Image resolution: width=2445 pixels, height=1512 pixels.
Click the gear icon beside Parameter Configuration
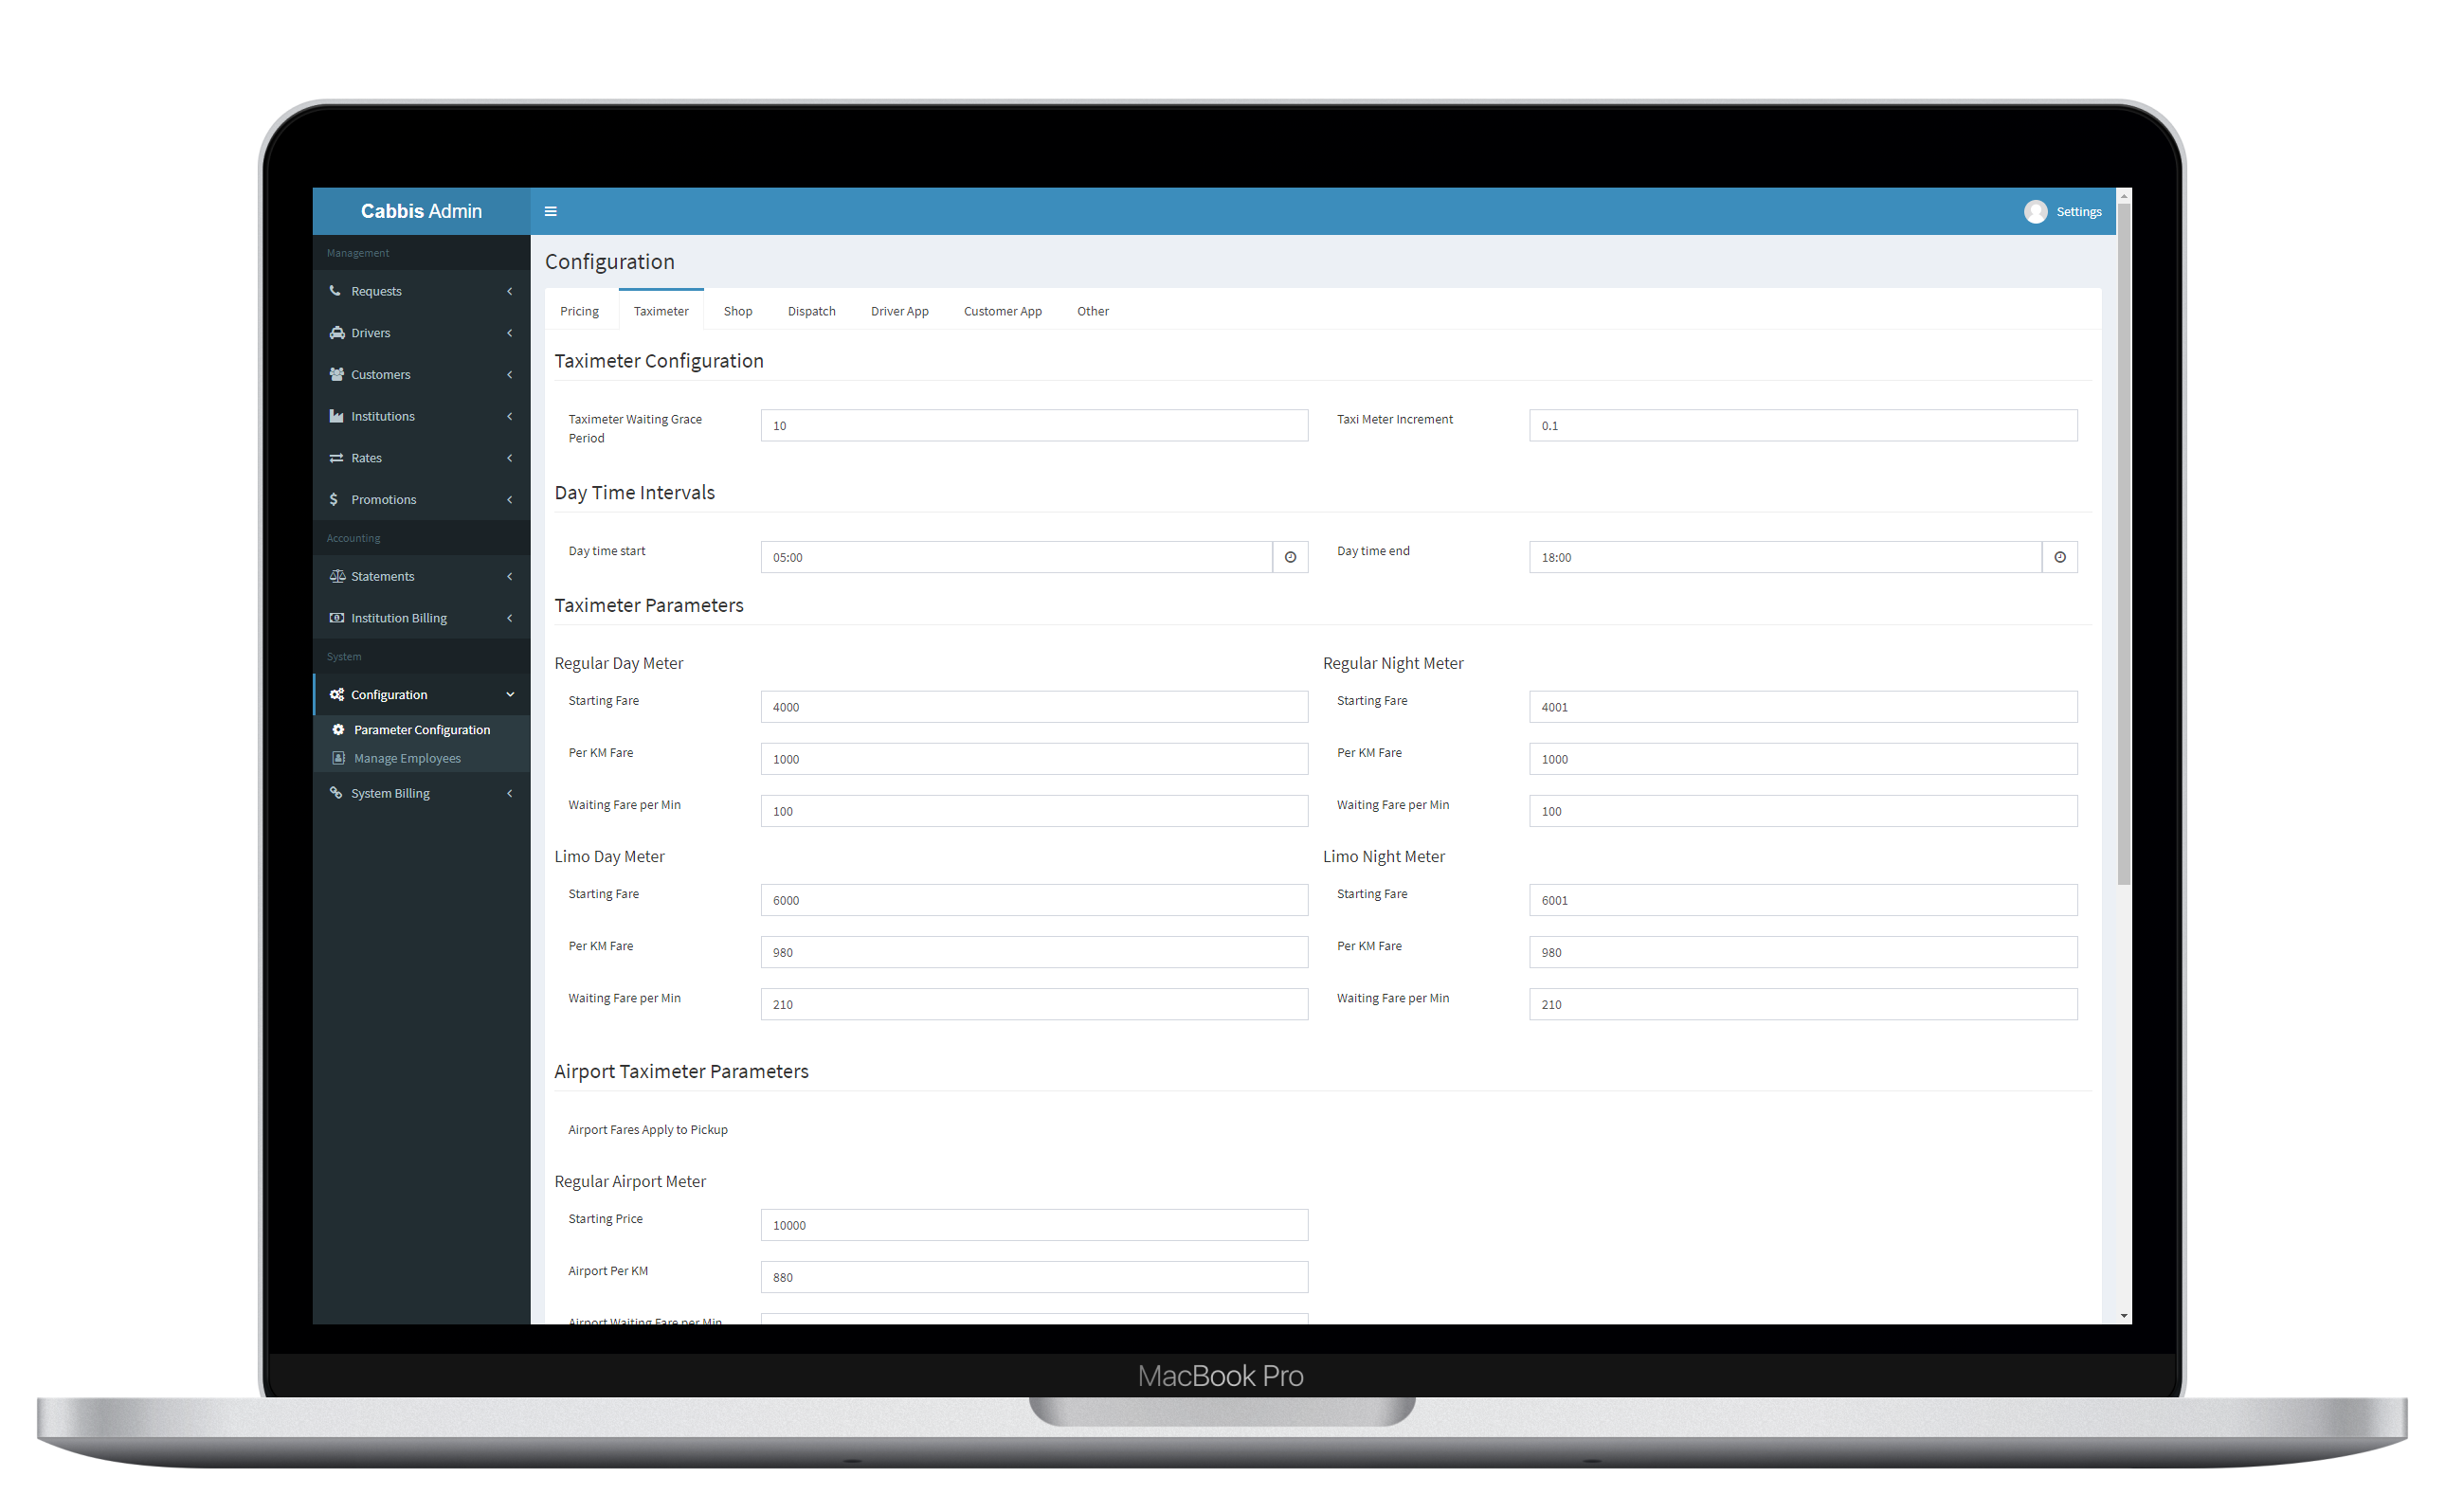tap(338, 730)
